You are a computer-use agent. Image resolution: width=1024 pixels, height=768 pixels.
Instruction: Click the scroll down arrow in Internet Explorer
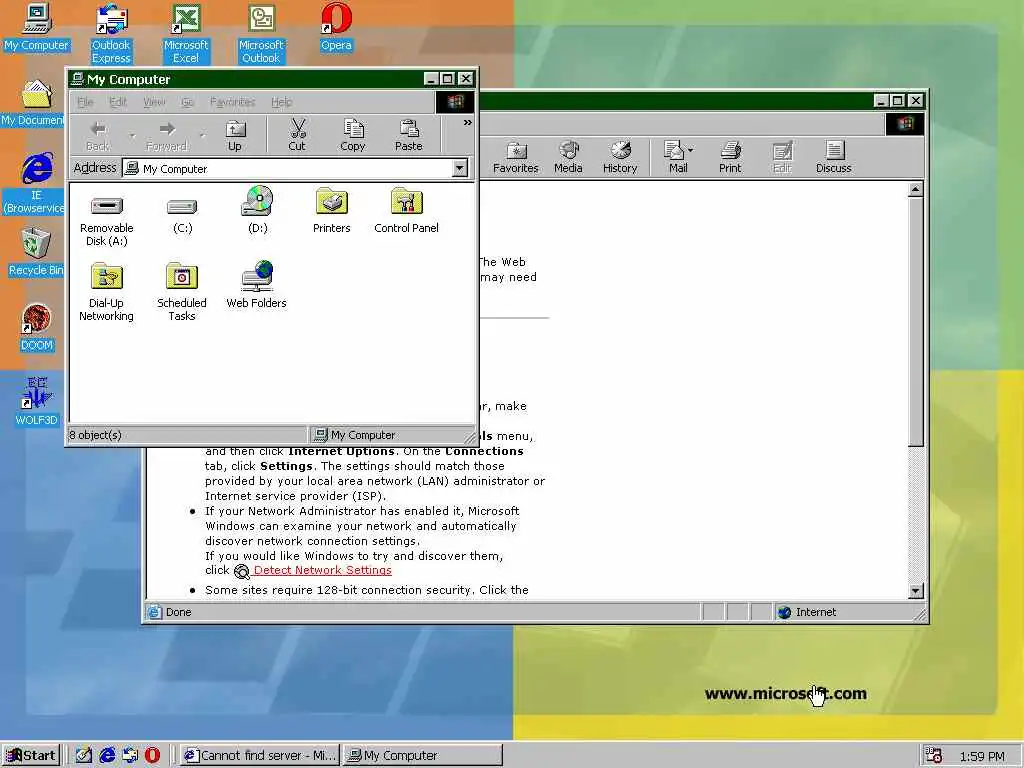916,591
